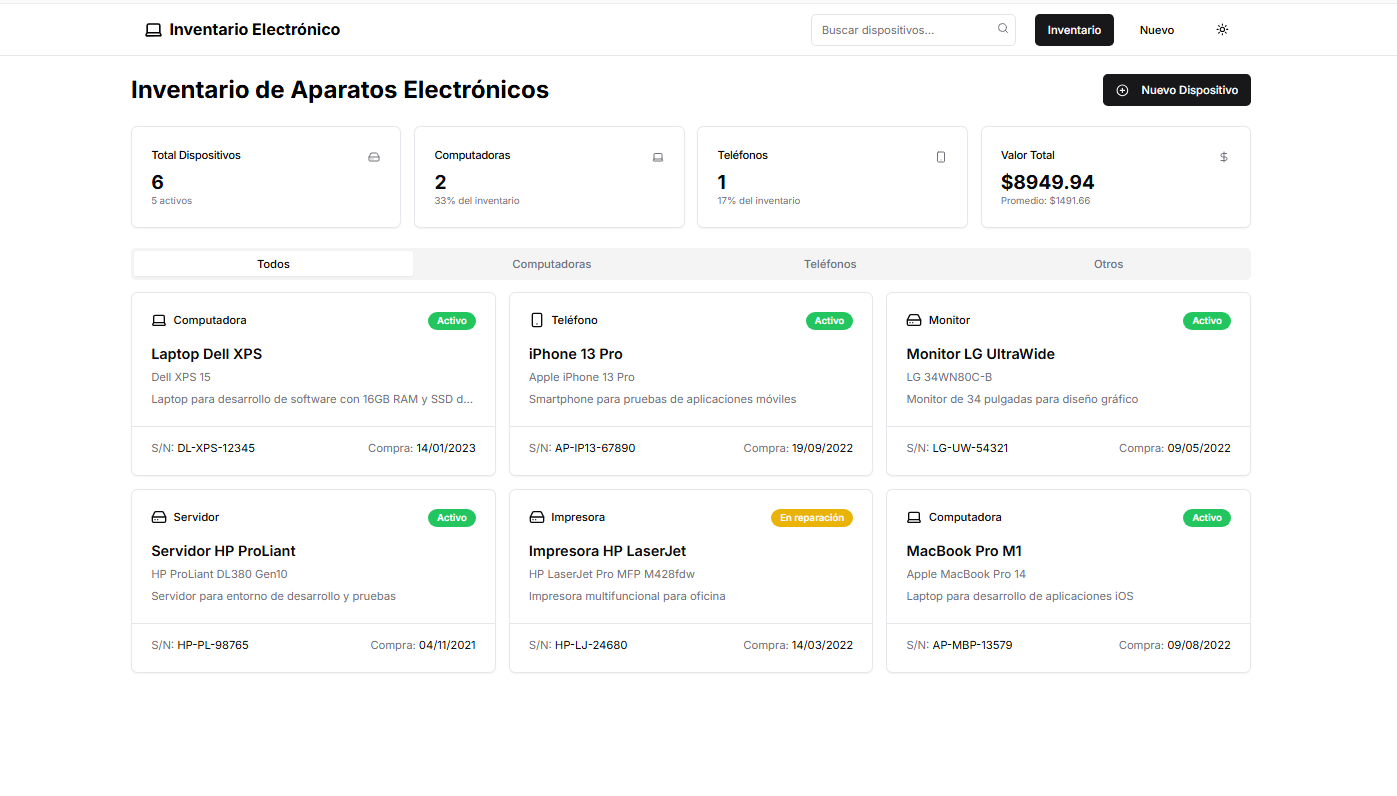Image resolution: width=1397 pixels, height=796 pixels.
Task: Click the '5 activos' text
Action: point(171,201)
